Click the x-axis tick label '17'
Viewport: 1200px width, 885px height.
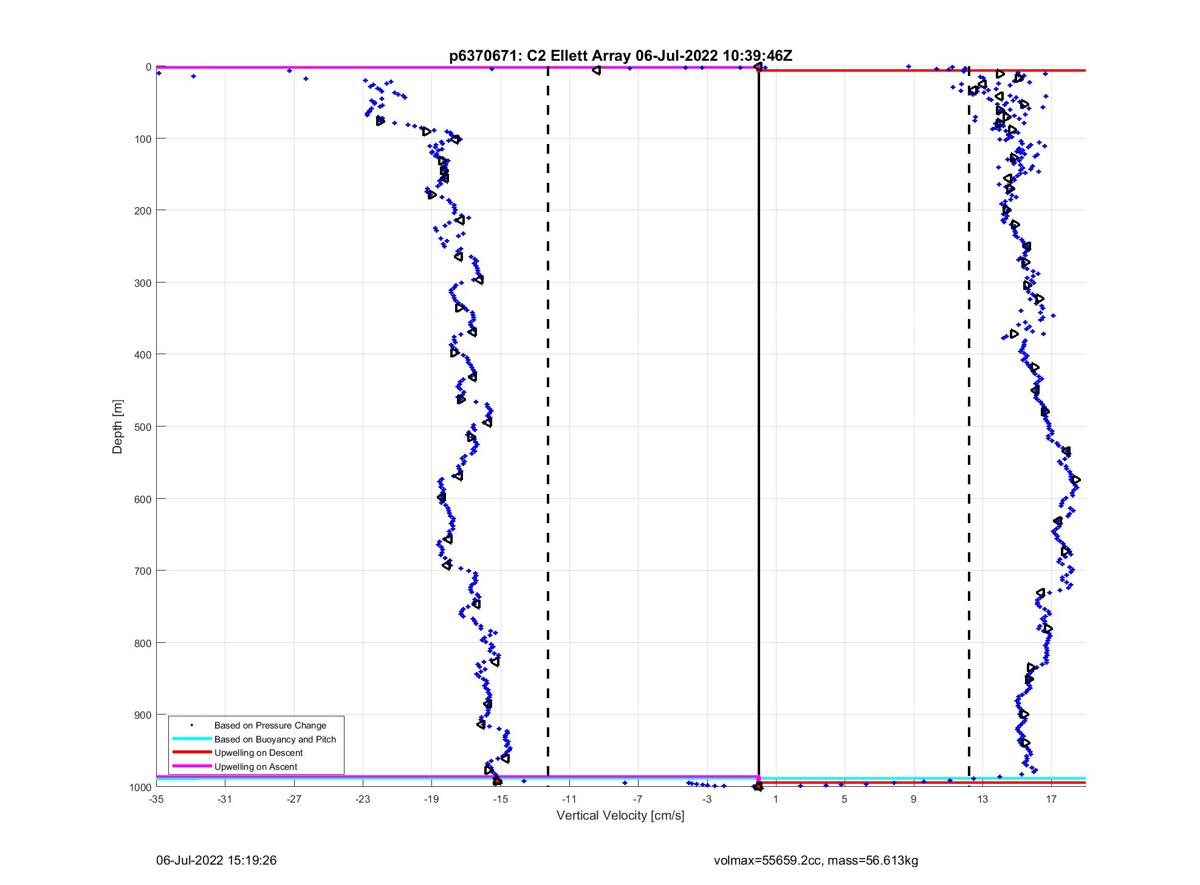pos(1051,799)
